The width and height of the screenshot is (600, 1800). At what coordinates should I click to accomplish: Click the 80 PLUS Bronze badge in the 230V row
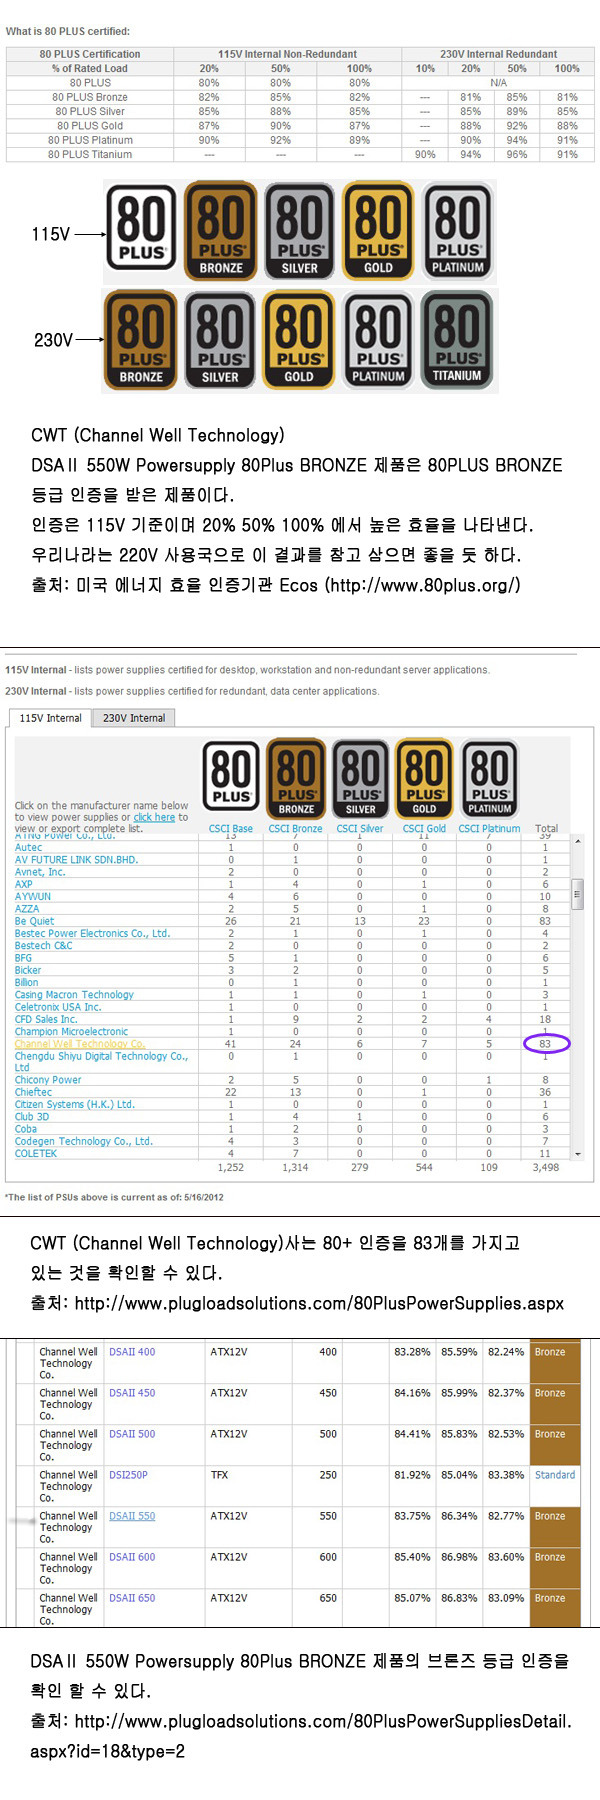pos(141,339)
